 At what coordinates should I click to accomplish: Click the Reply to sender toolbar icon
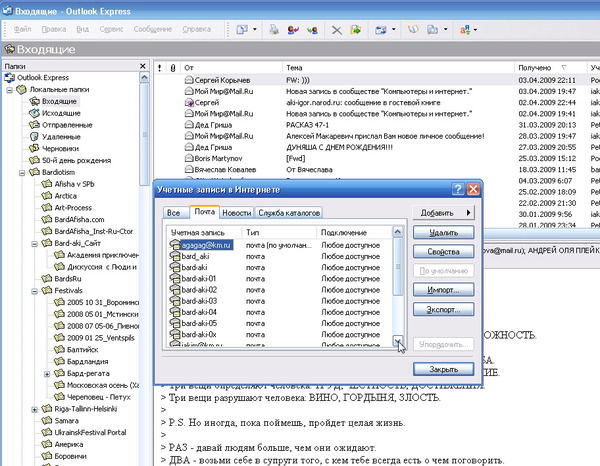tap(293, 29)
